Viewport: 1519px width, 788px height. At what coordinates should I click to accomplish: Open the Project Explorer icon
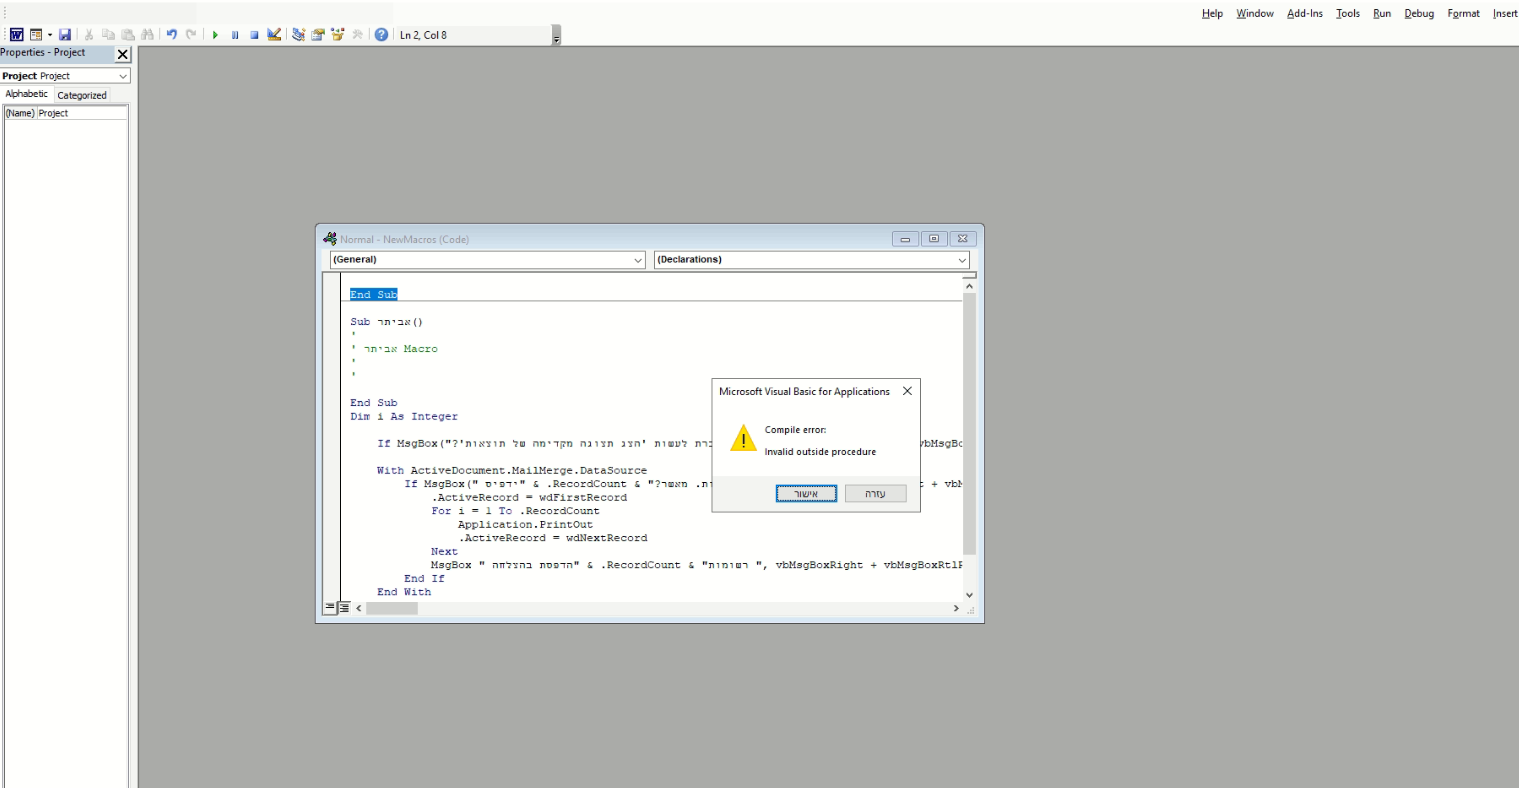coord(298,35)
